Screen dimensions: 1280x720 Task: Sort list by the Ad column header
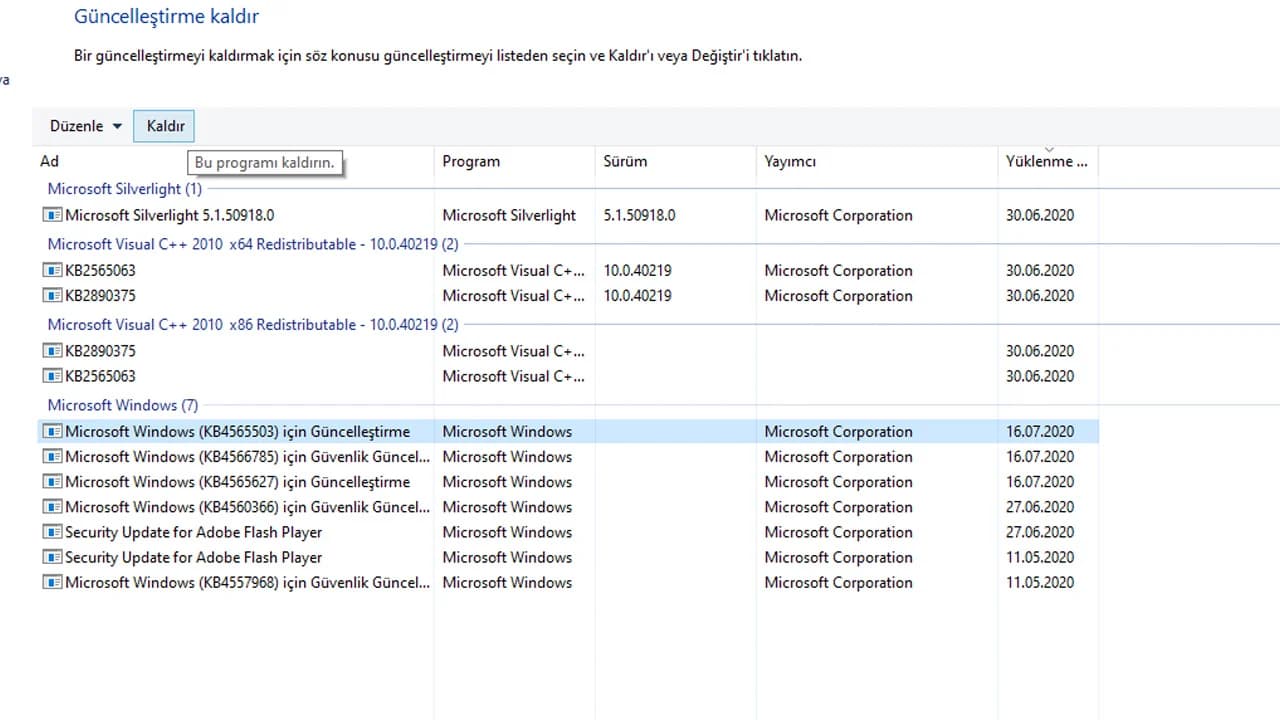50,161
